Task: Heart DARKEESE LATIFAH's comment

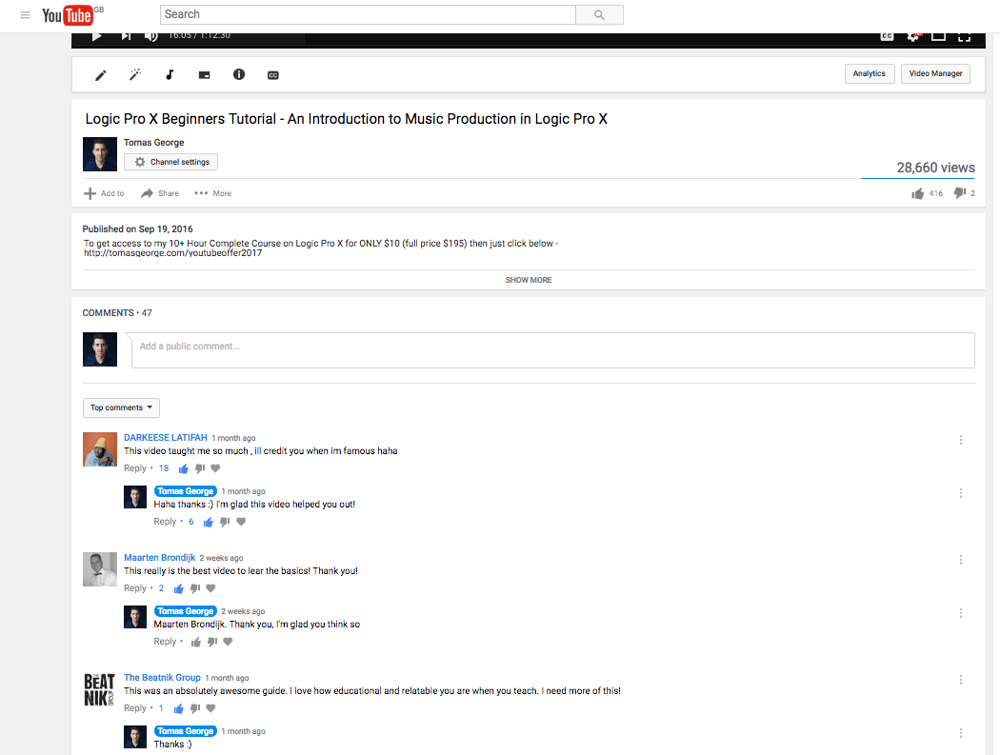Action: (216, 468)
